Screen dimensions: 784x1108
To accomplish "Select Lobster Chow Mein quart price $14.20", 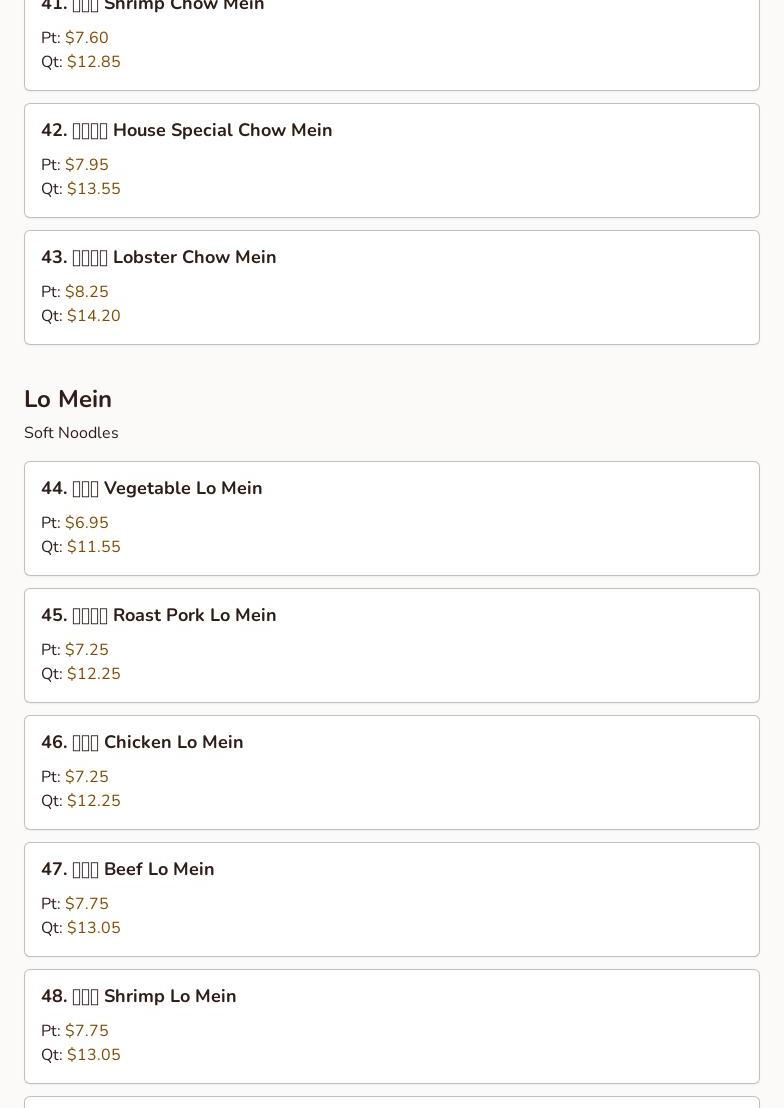I will 94,316.
